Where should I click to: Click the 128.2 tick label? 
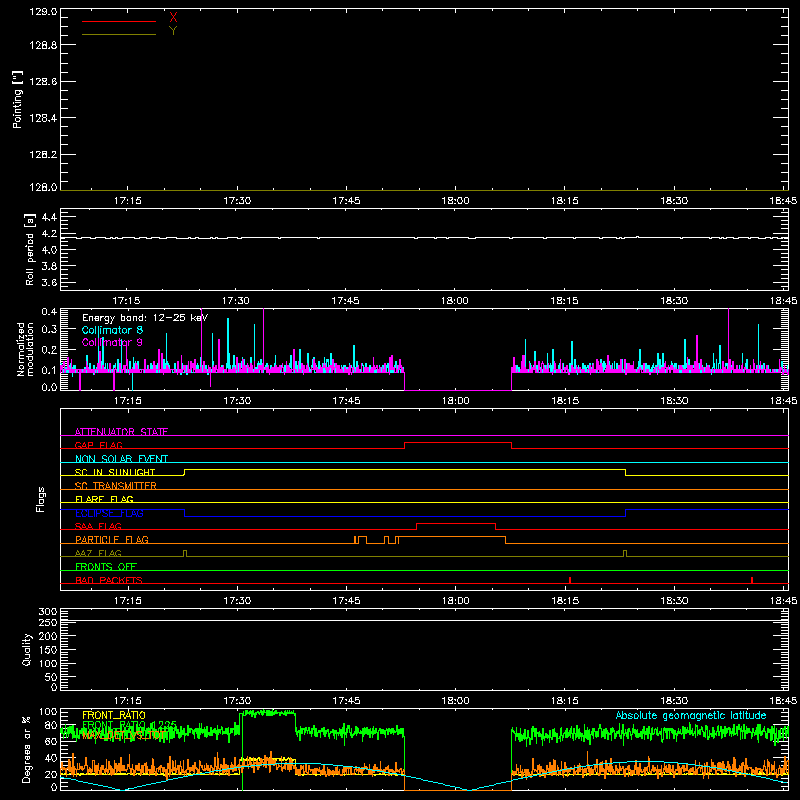[x=43, y=155]
